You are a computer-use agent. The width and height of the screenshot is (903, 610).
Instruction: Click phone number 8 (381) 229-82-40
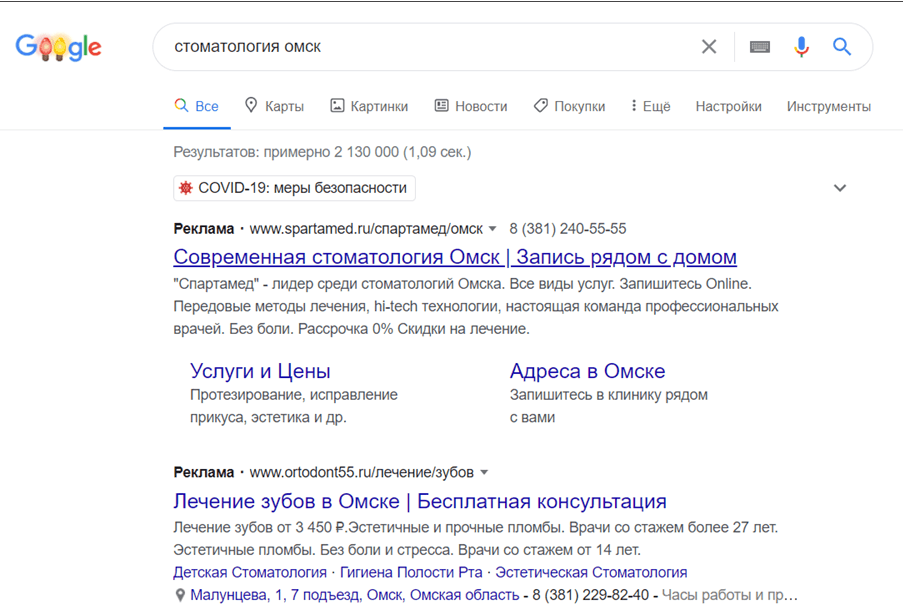pos(590,595)
